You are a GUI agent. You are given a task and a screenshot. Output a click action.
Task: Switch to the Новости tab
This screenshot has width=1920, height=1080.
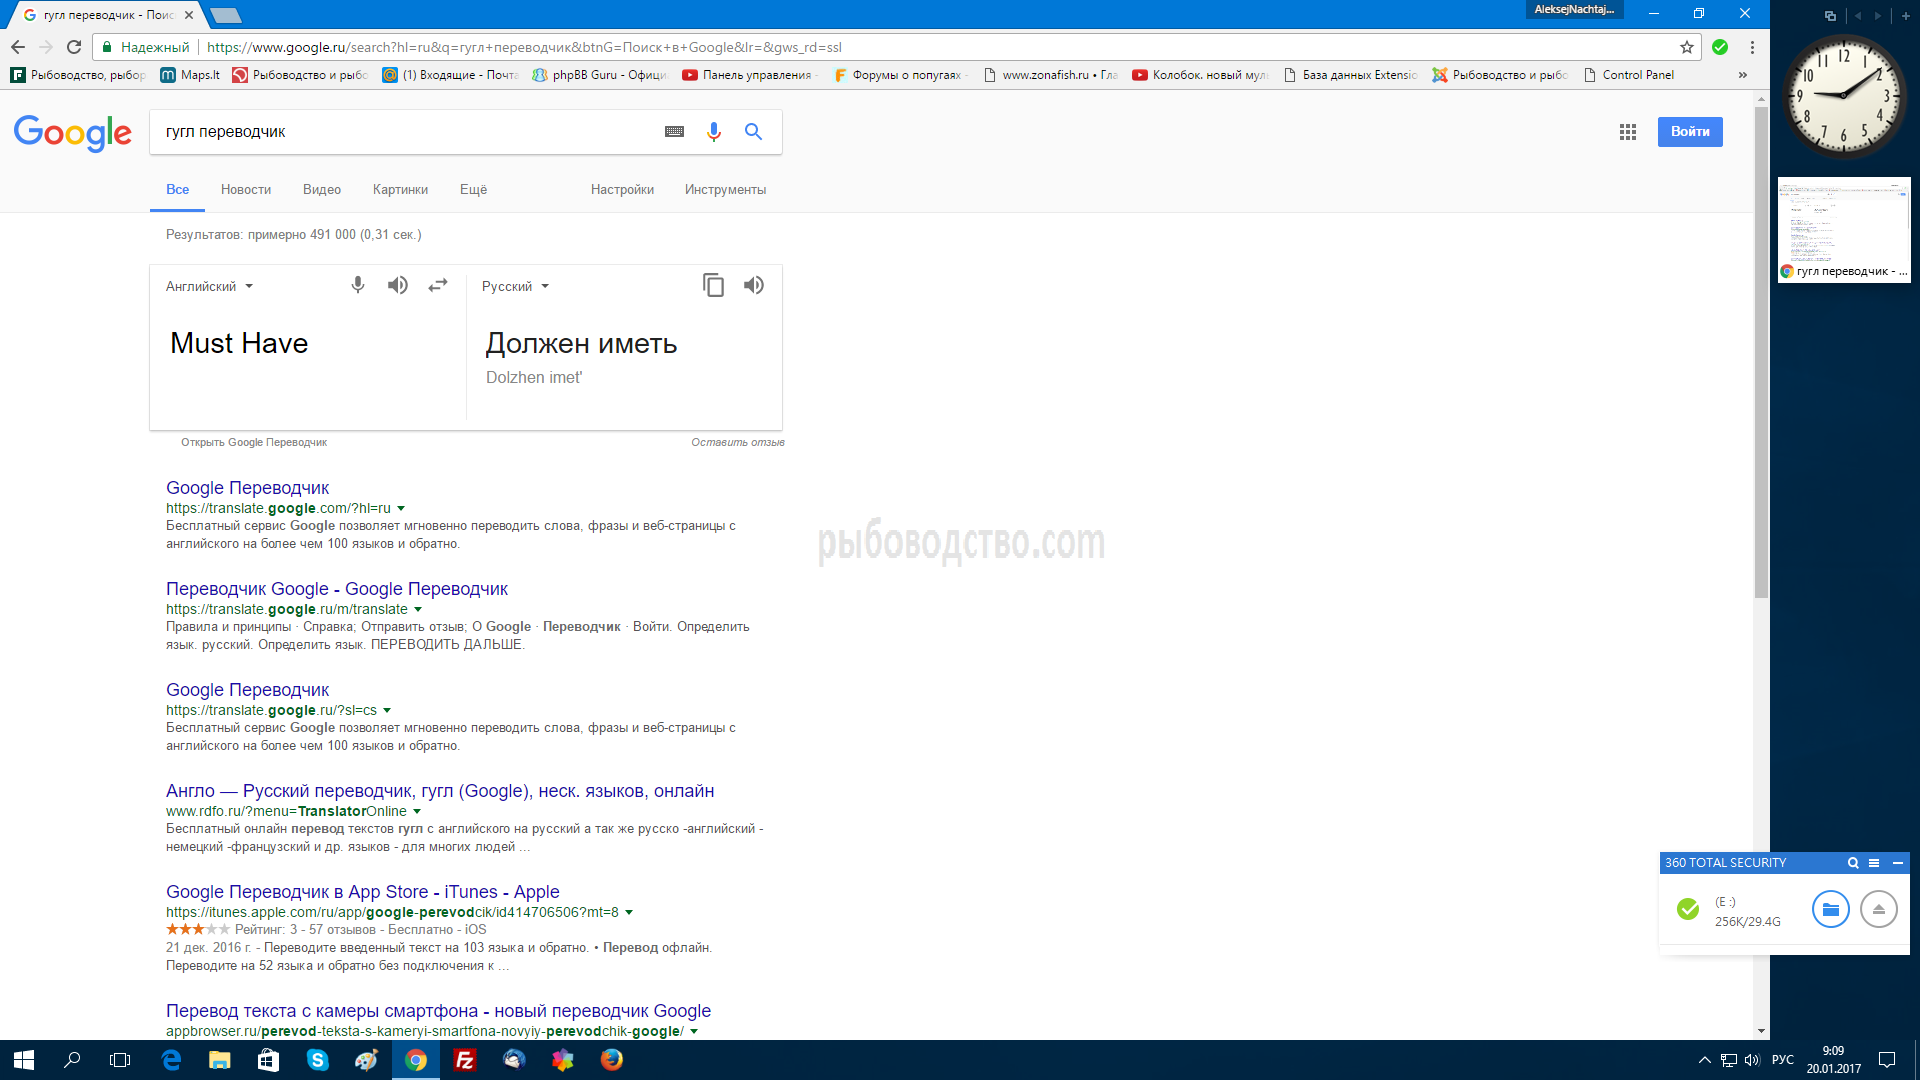pyautogui.click(x=246, y=189)
